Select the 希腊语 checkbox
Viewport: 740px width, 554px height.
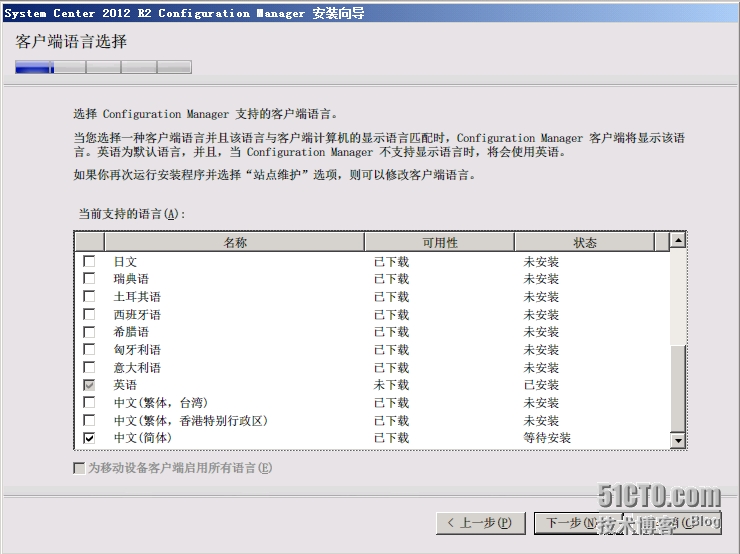[89, 332]
